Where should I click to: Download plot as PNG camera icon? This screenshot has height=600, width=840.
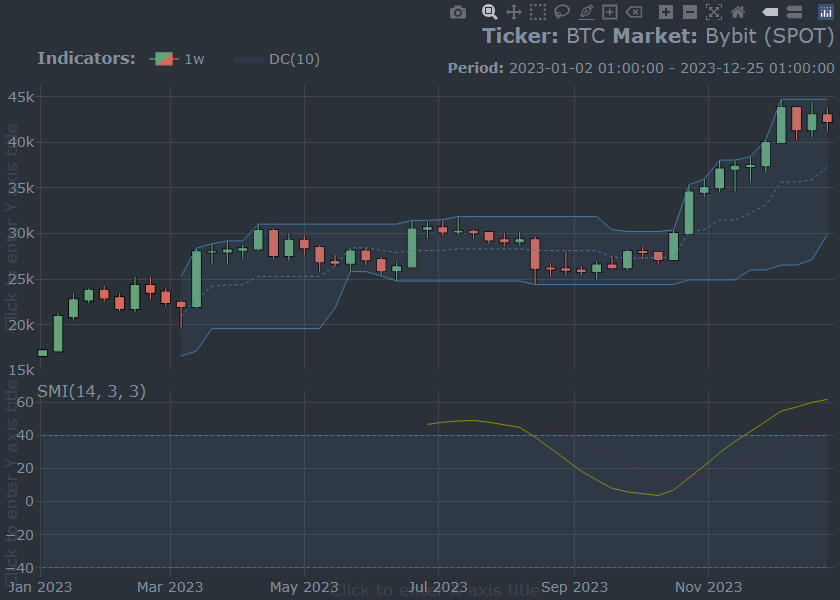click(458, 12)
